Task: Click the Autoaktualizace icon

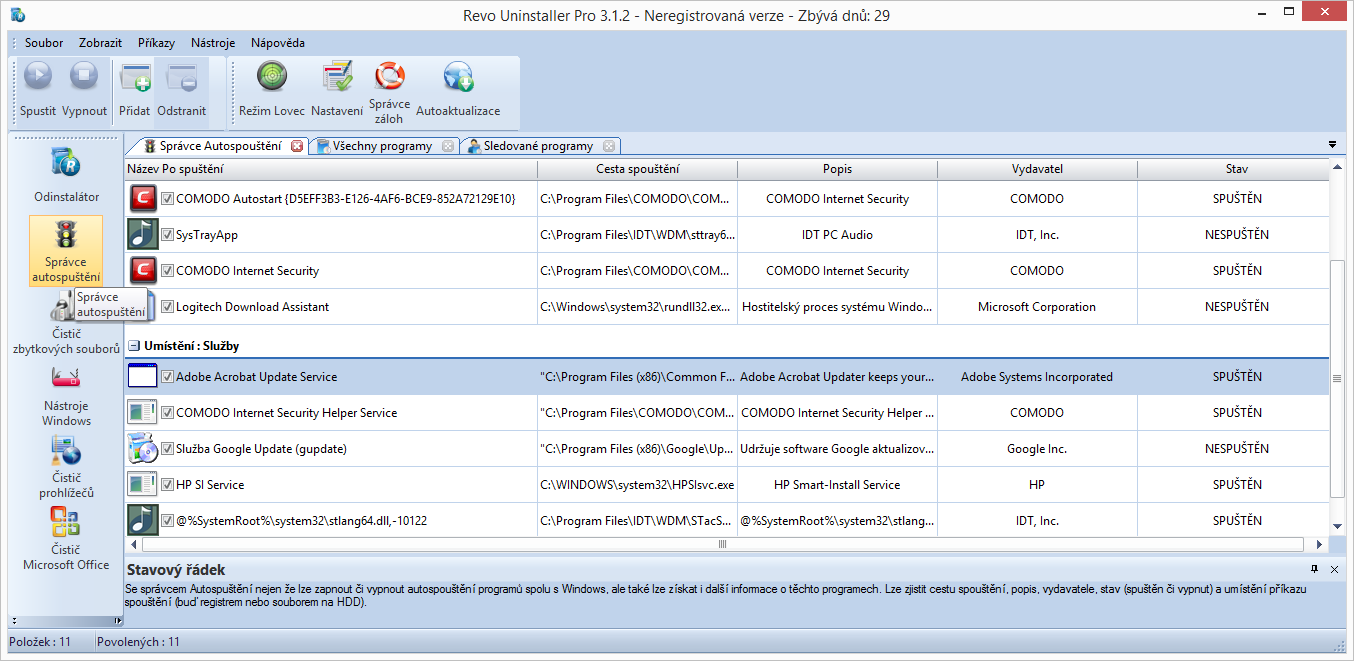Action: pyautogui.click(x=458, y=77)
